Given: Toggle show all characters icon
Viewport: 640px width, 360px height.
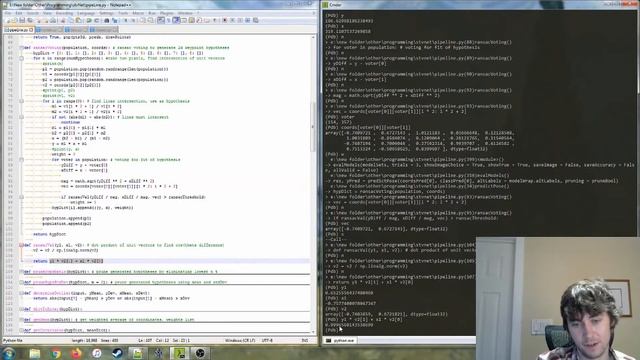Looking at the screenshot, I should click(169, 20).
